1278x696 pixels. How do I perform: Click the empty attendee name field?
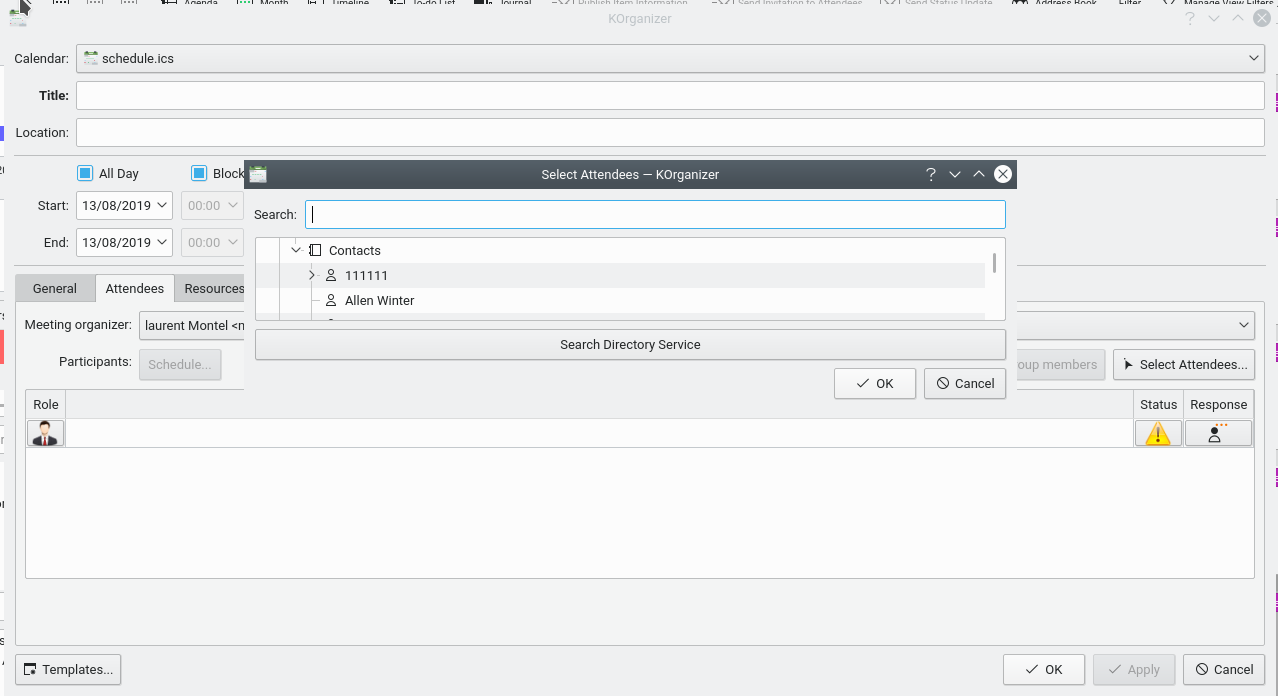tap(599, 433)
